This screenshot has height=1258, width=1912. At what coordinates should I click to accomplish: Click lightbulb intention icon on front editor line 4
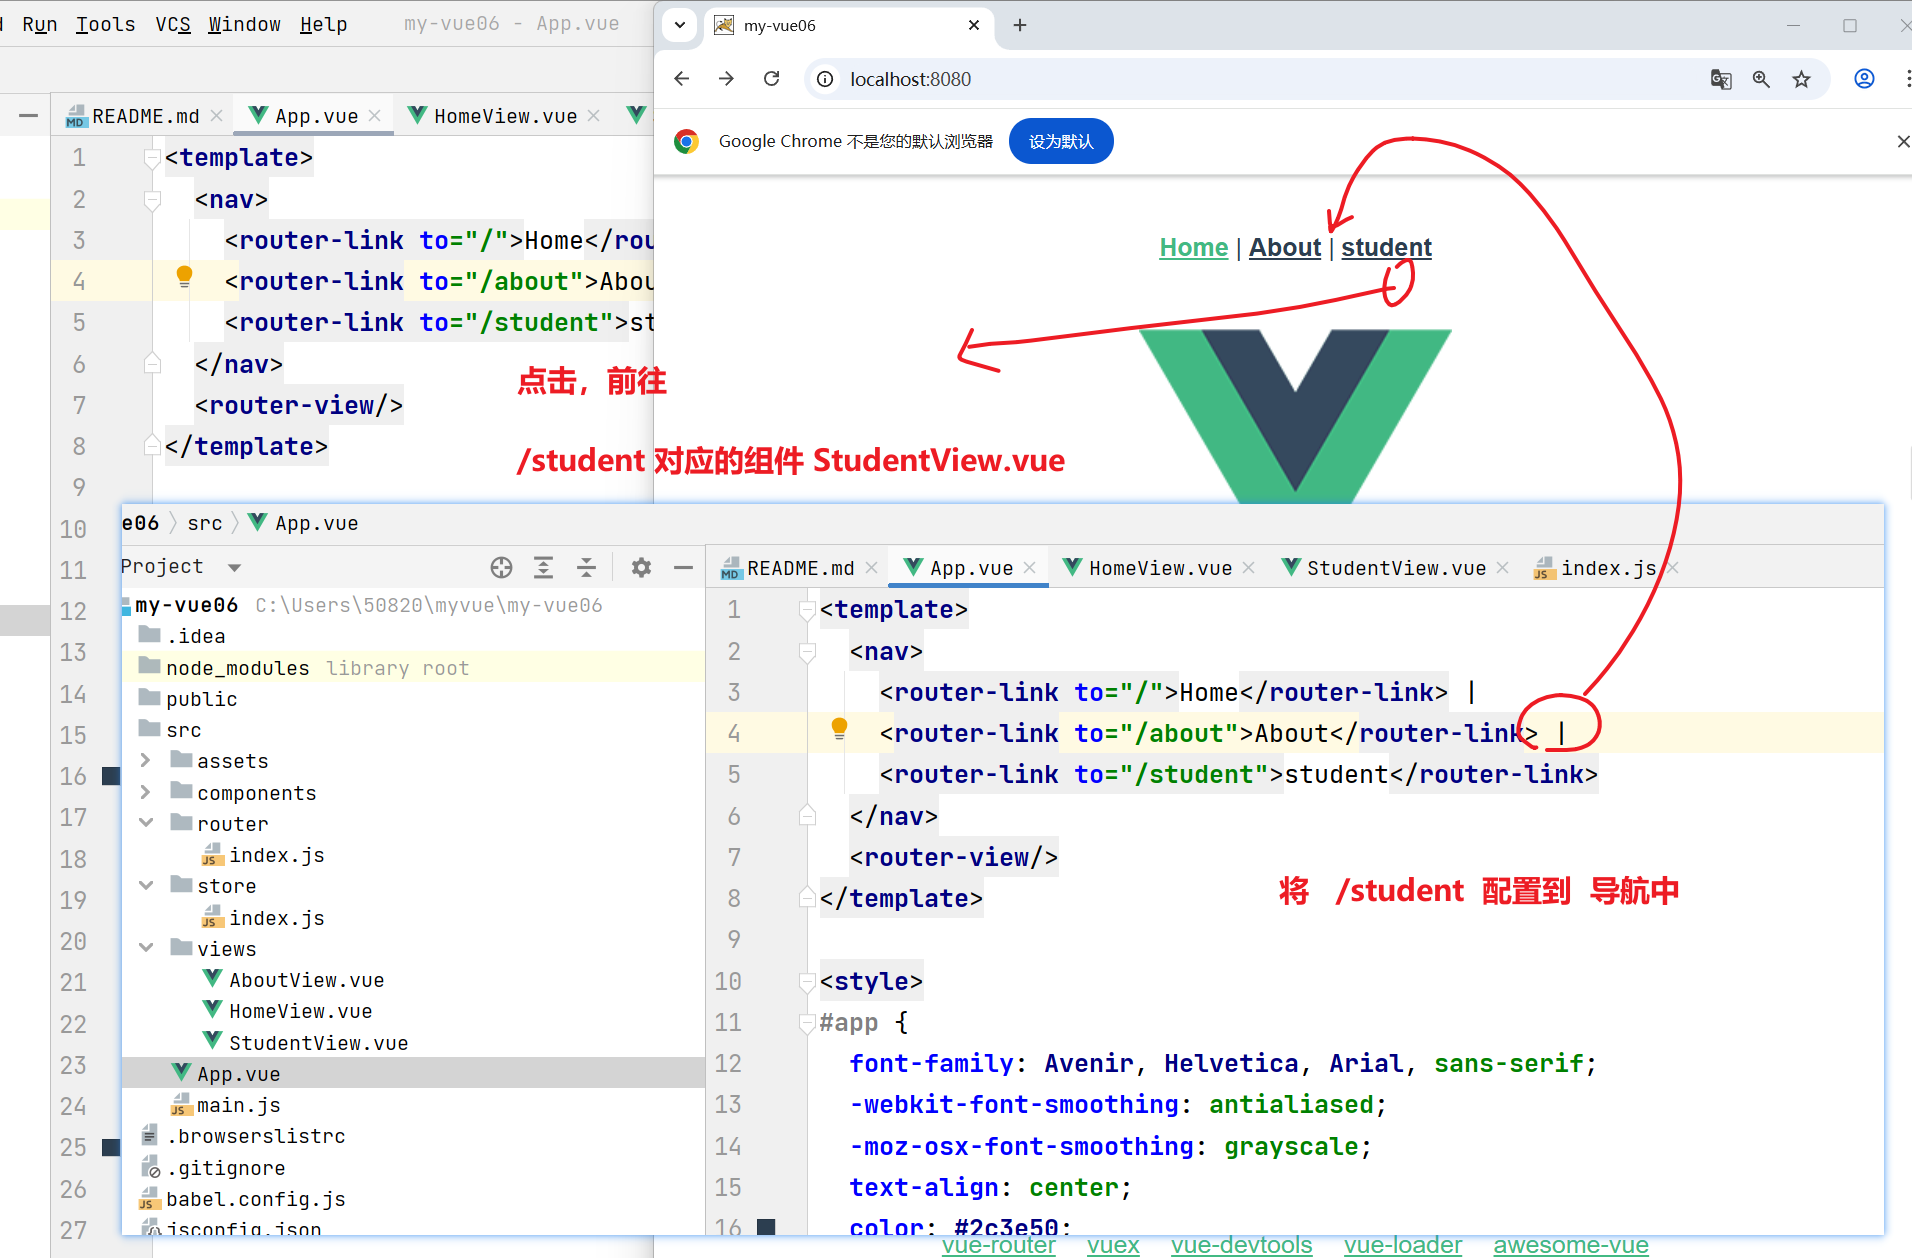coord(839,729)
